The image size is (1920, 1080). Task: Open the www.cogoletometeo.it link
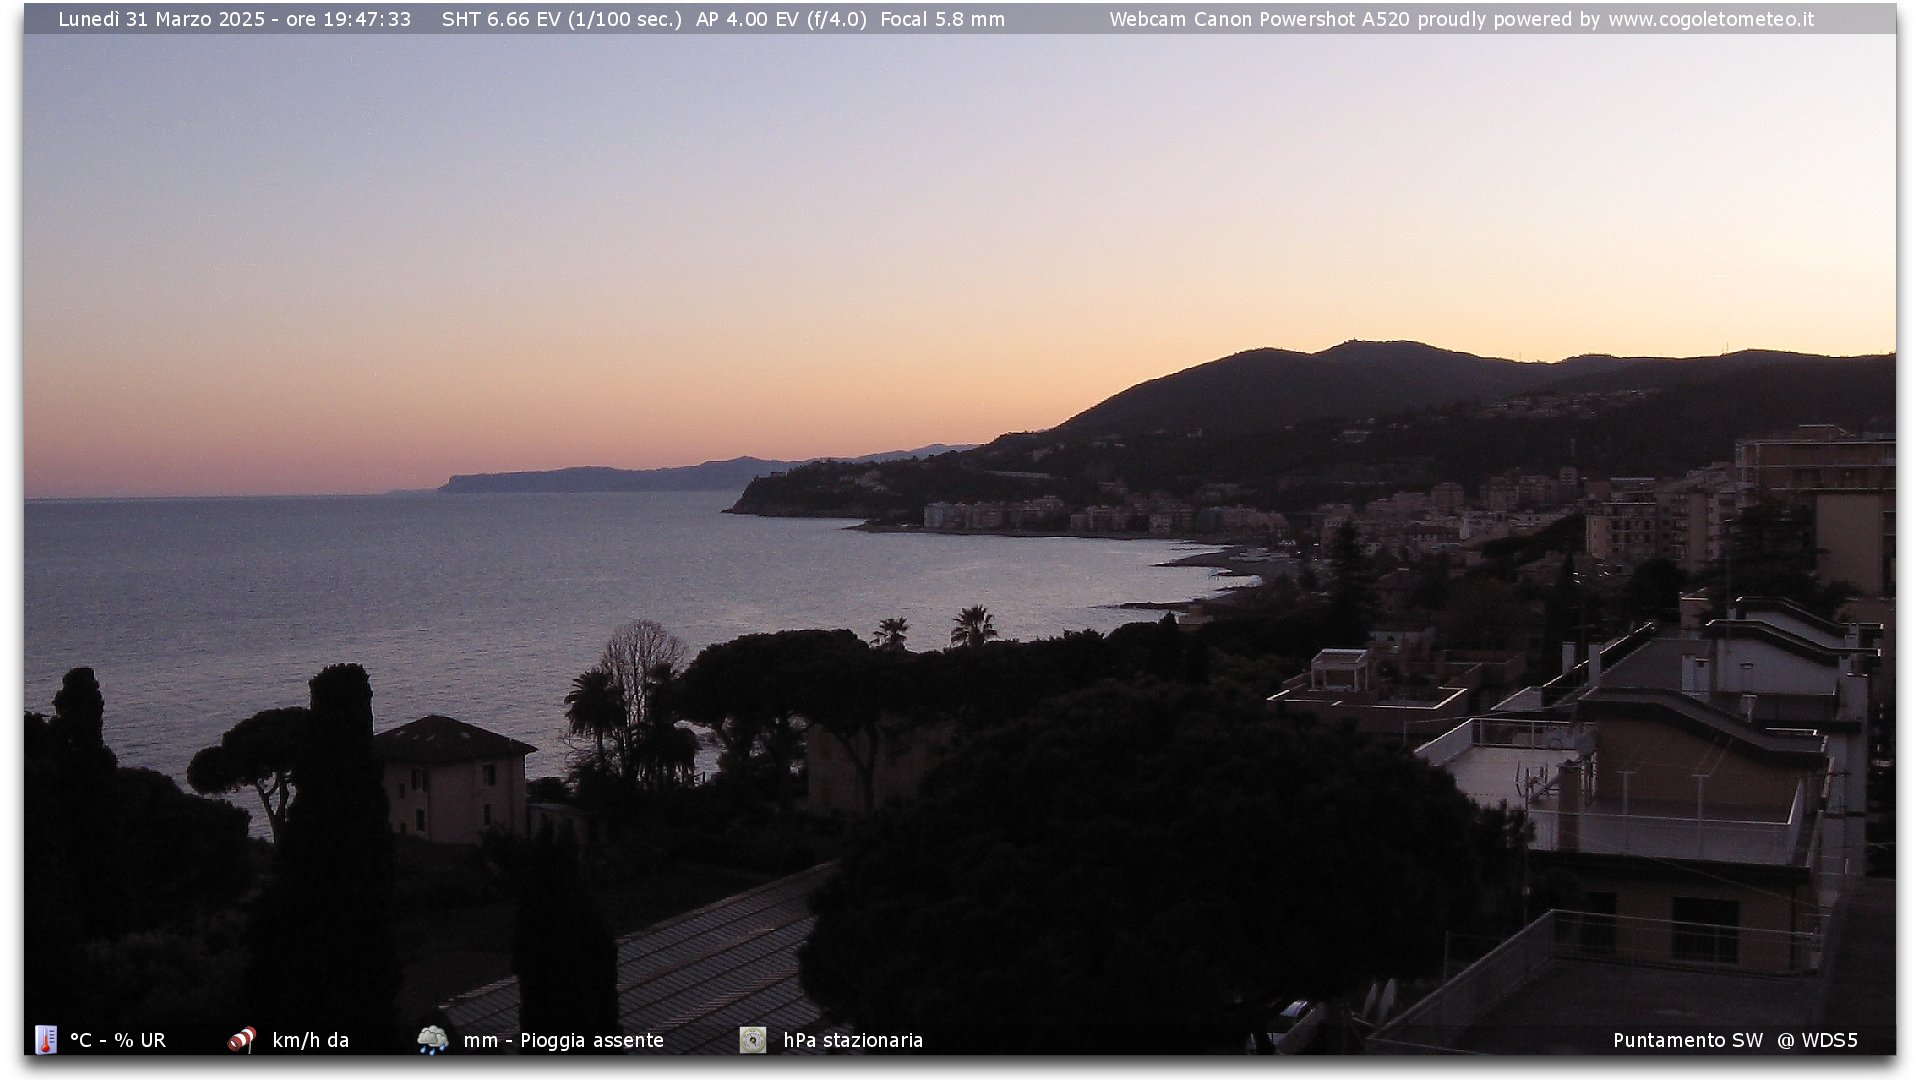tap(1711, 19)
